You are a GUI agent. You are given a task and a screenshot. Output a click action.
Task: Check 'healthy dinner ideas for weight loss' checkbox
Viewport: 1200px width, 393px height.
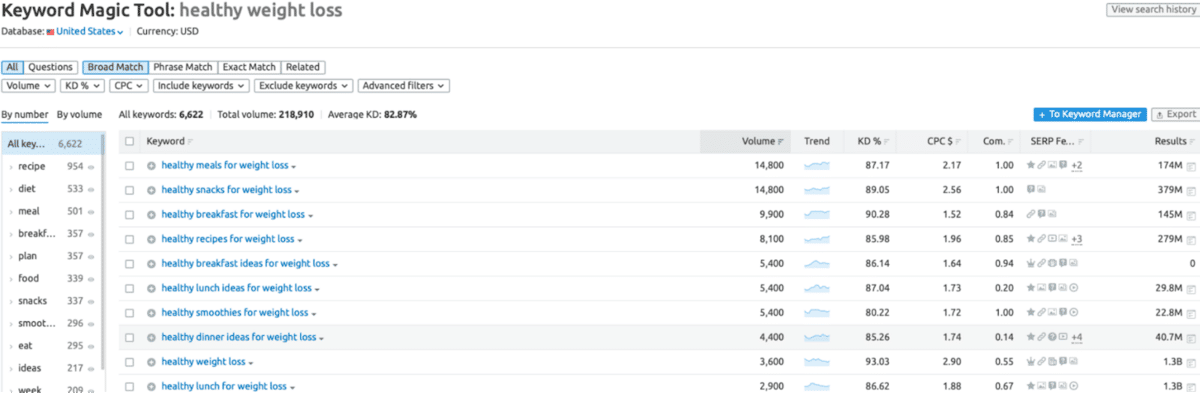point(129,338)
